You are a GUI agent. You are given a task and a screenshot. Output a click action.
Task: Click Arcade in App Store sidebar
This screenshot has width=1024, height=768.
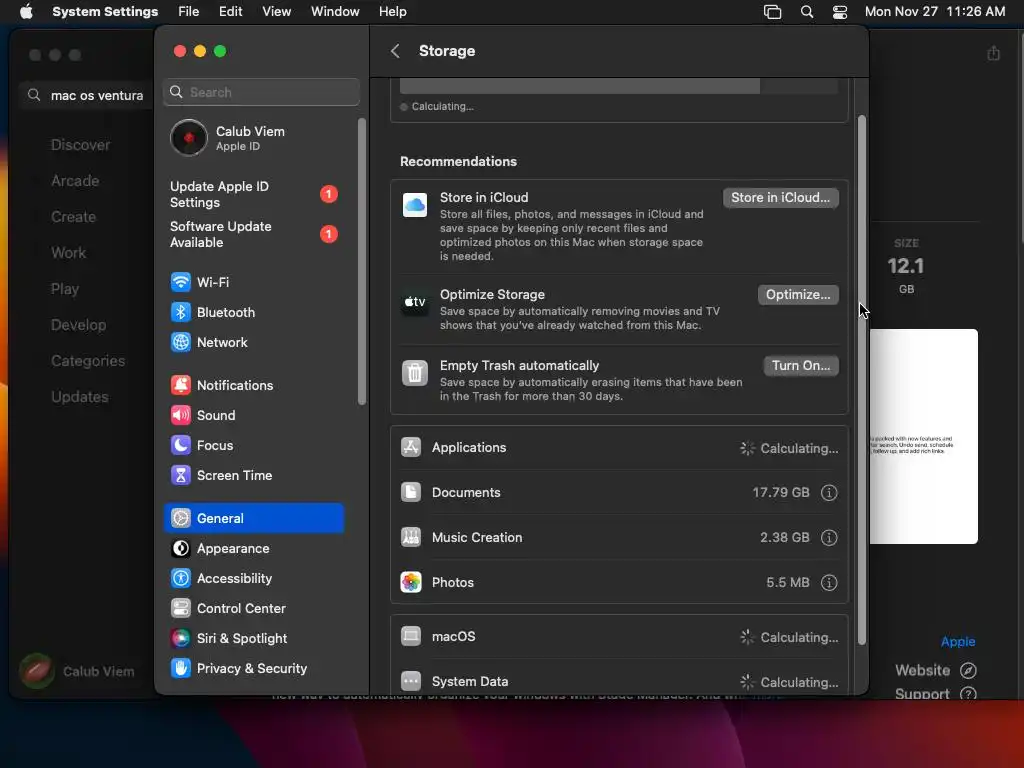point(75,181)
